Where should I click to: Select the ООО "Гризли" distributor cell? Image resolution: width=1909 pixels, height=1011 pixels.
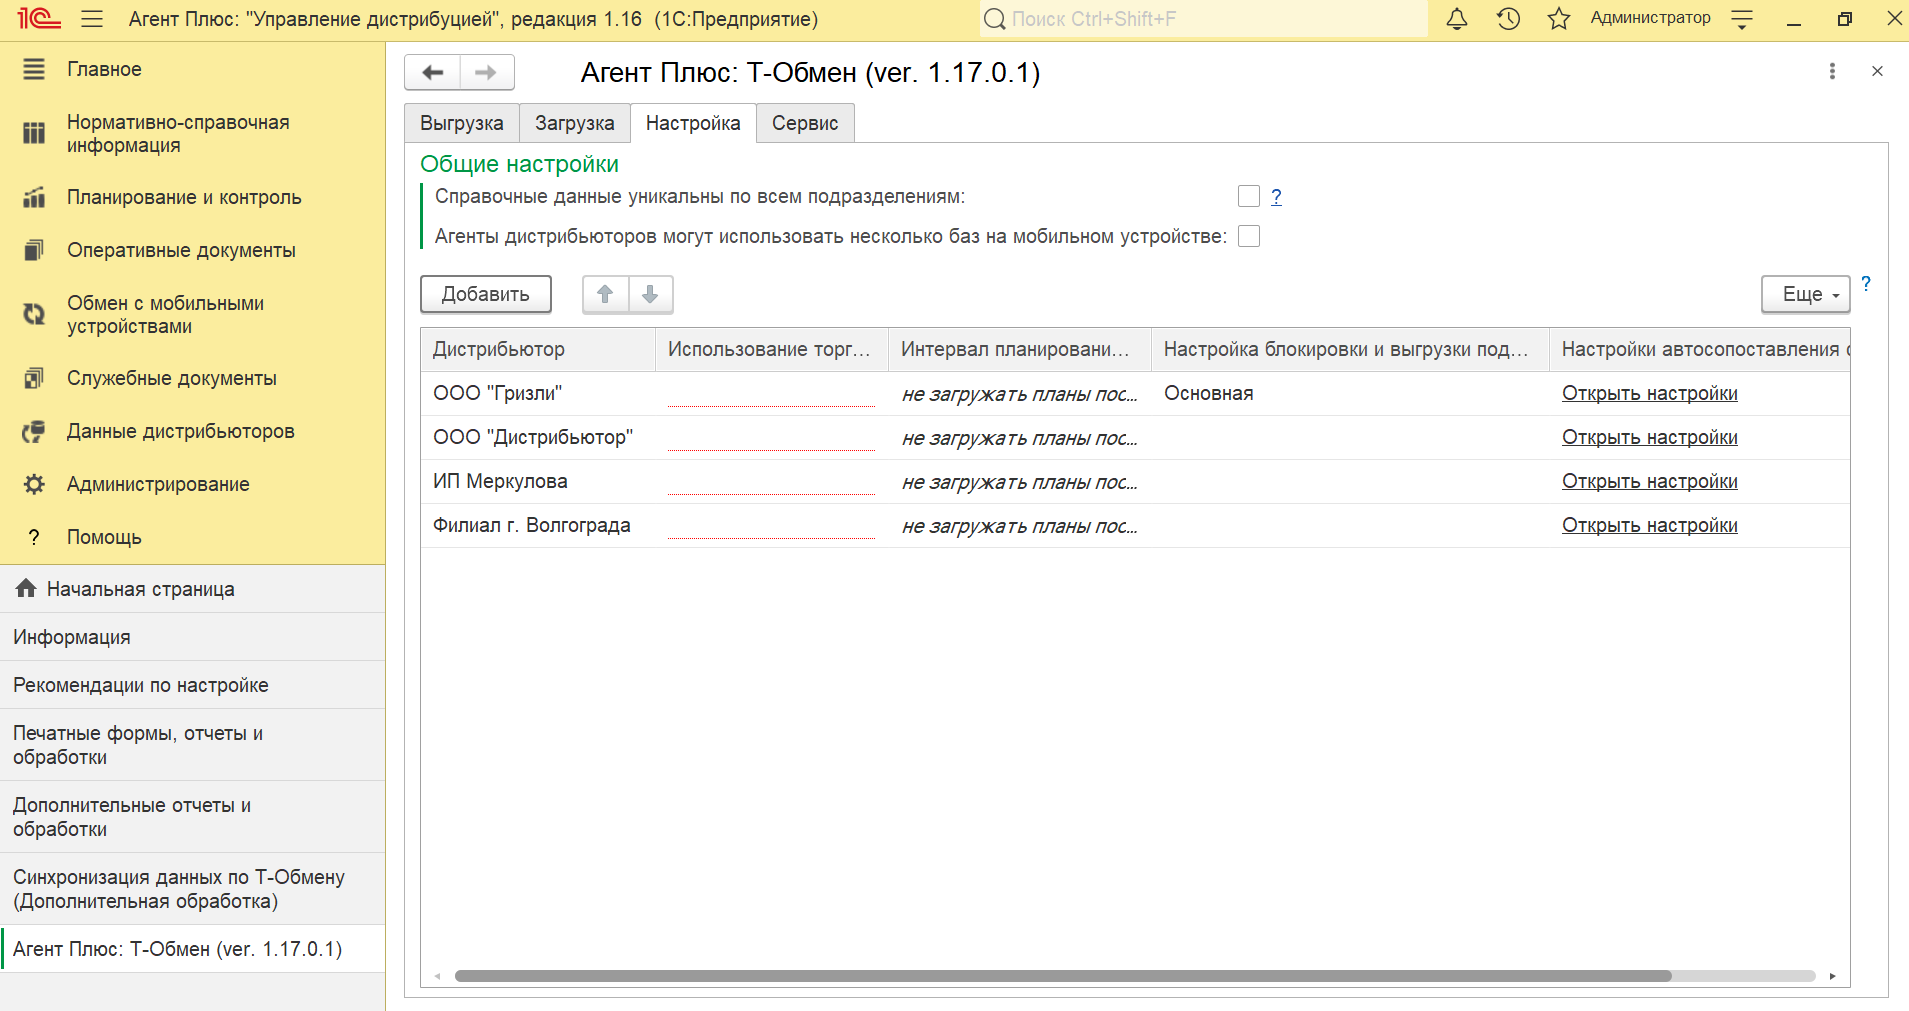tap(538, 393)
